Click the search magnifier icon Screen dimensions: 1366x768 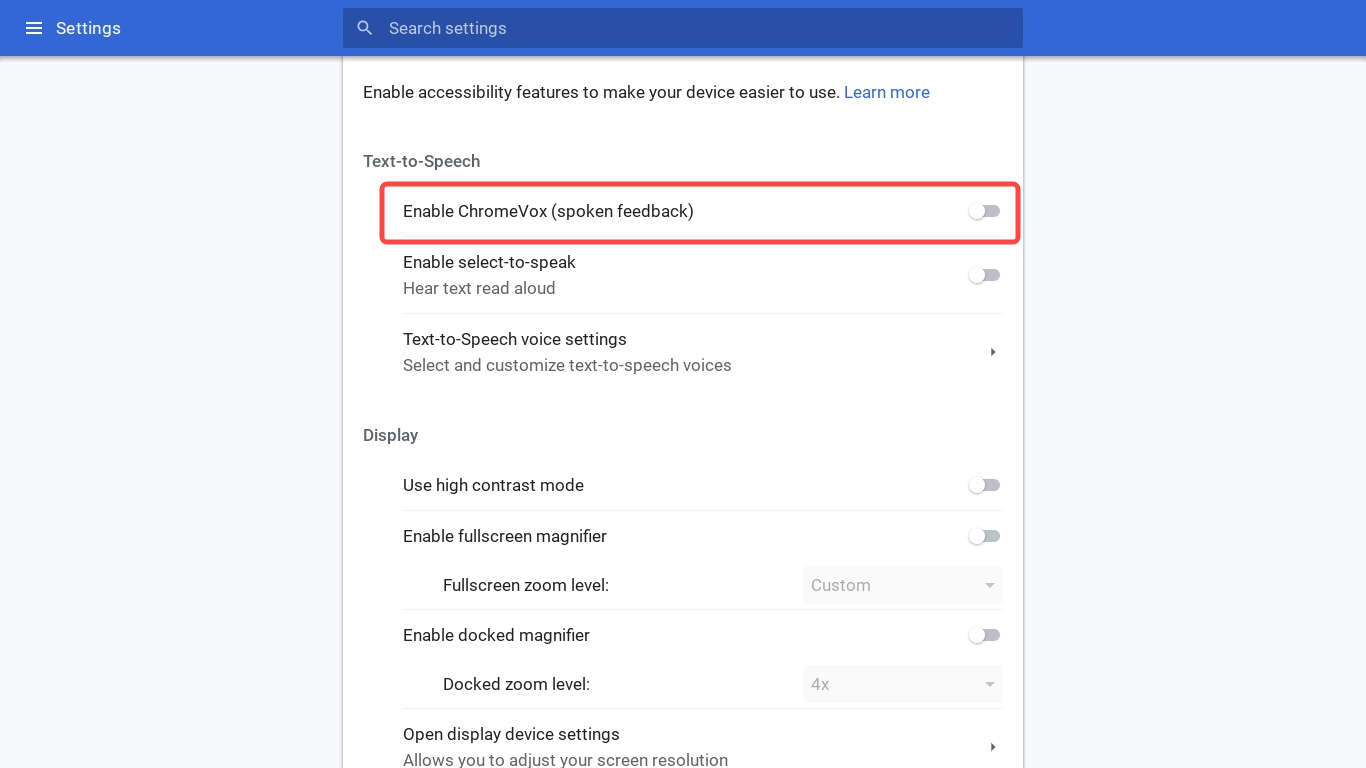pos(364,28)
